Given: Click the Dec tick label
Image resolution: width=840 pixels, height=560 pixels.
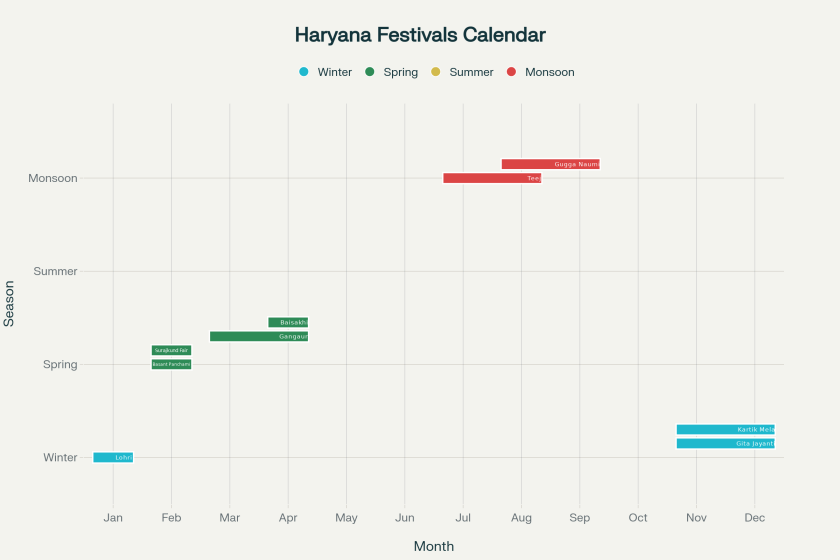Looking at the screenshot, I should pos(755,518).
